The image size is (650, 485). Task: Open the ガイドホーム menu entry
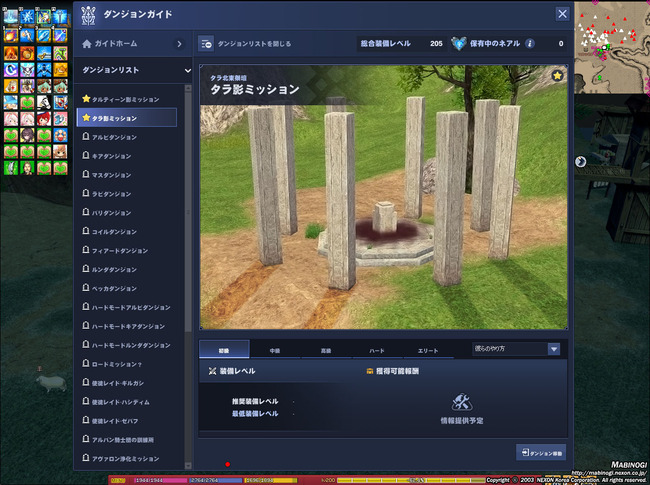click(132, 44)
